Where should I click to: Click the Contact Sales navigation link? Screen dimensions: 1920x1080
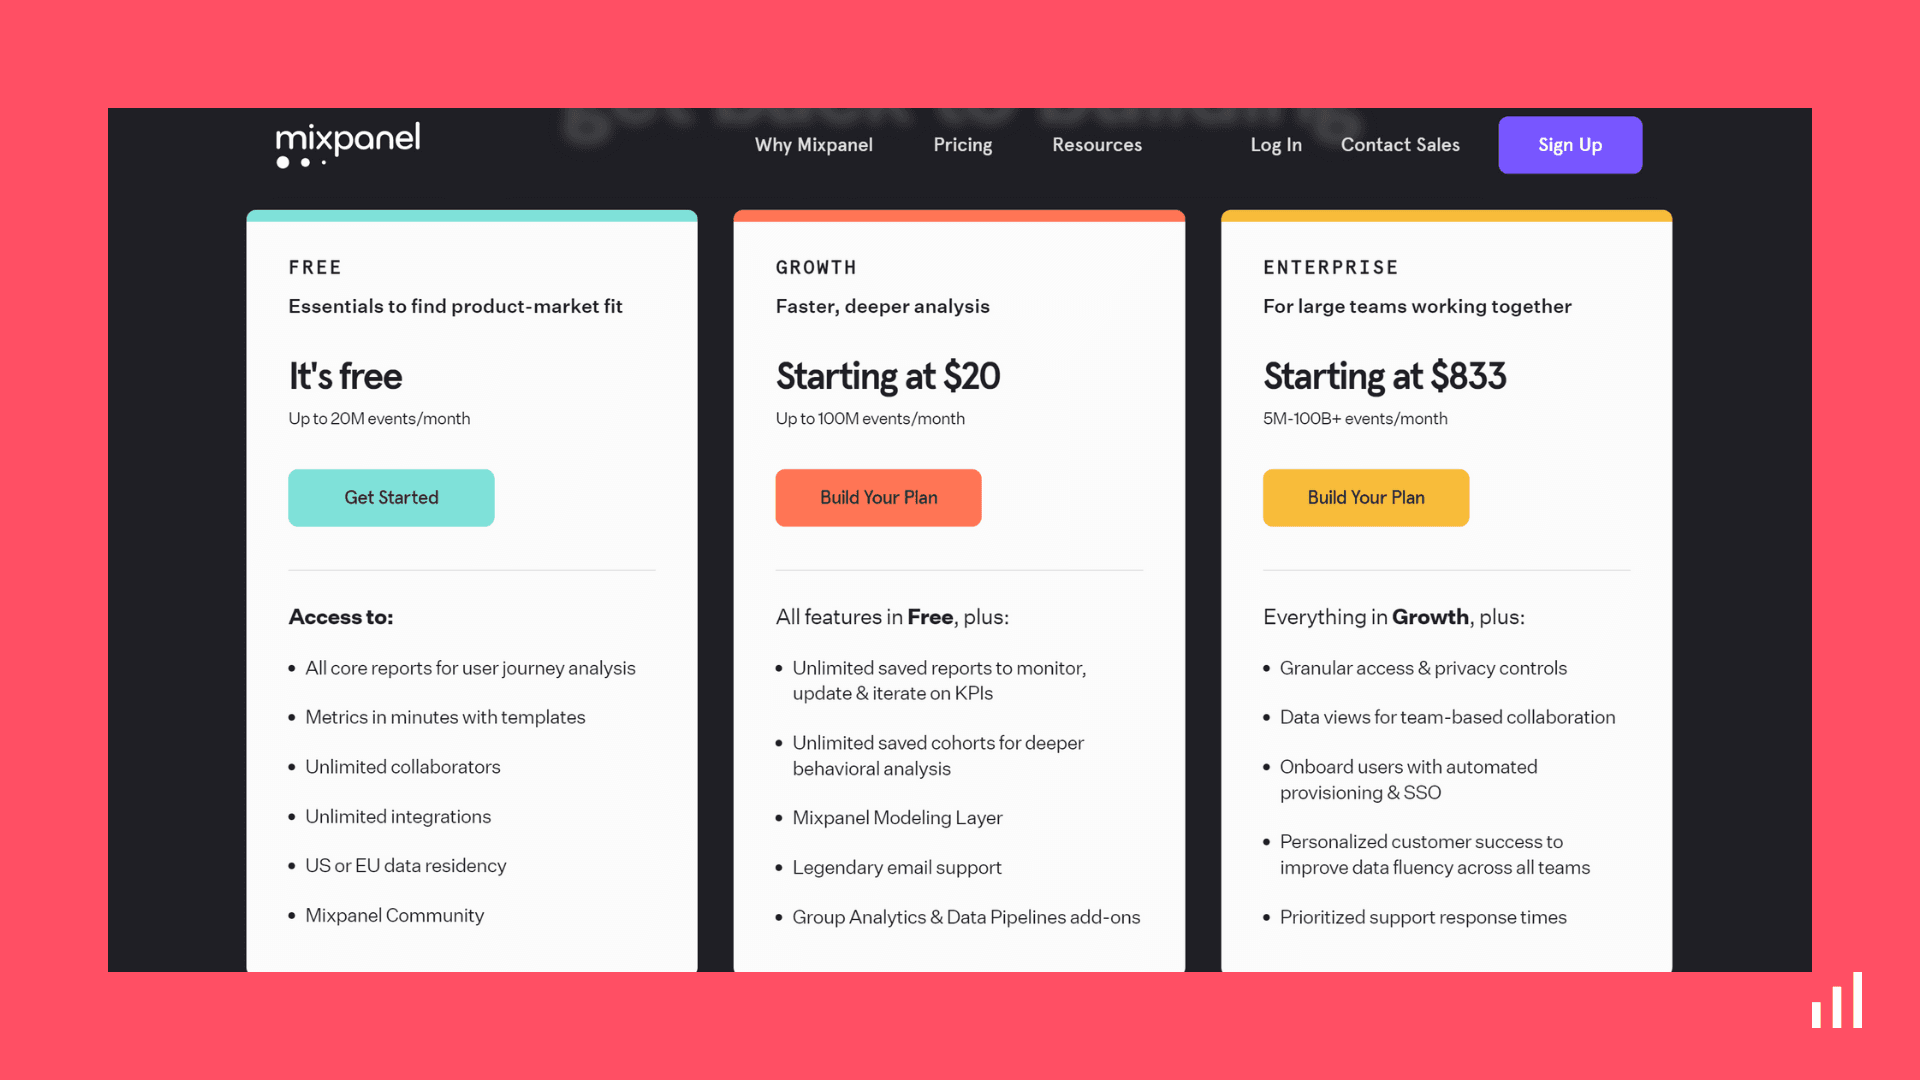point(1400,144)
